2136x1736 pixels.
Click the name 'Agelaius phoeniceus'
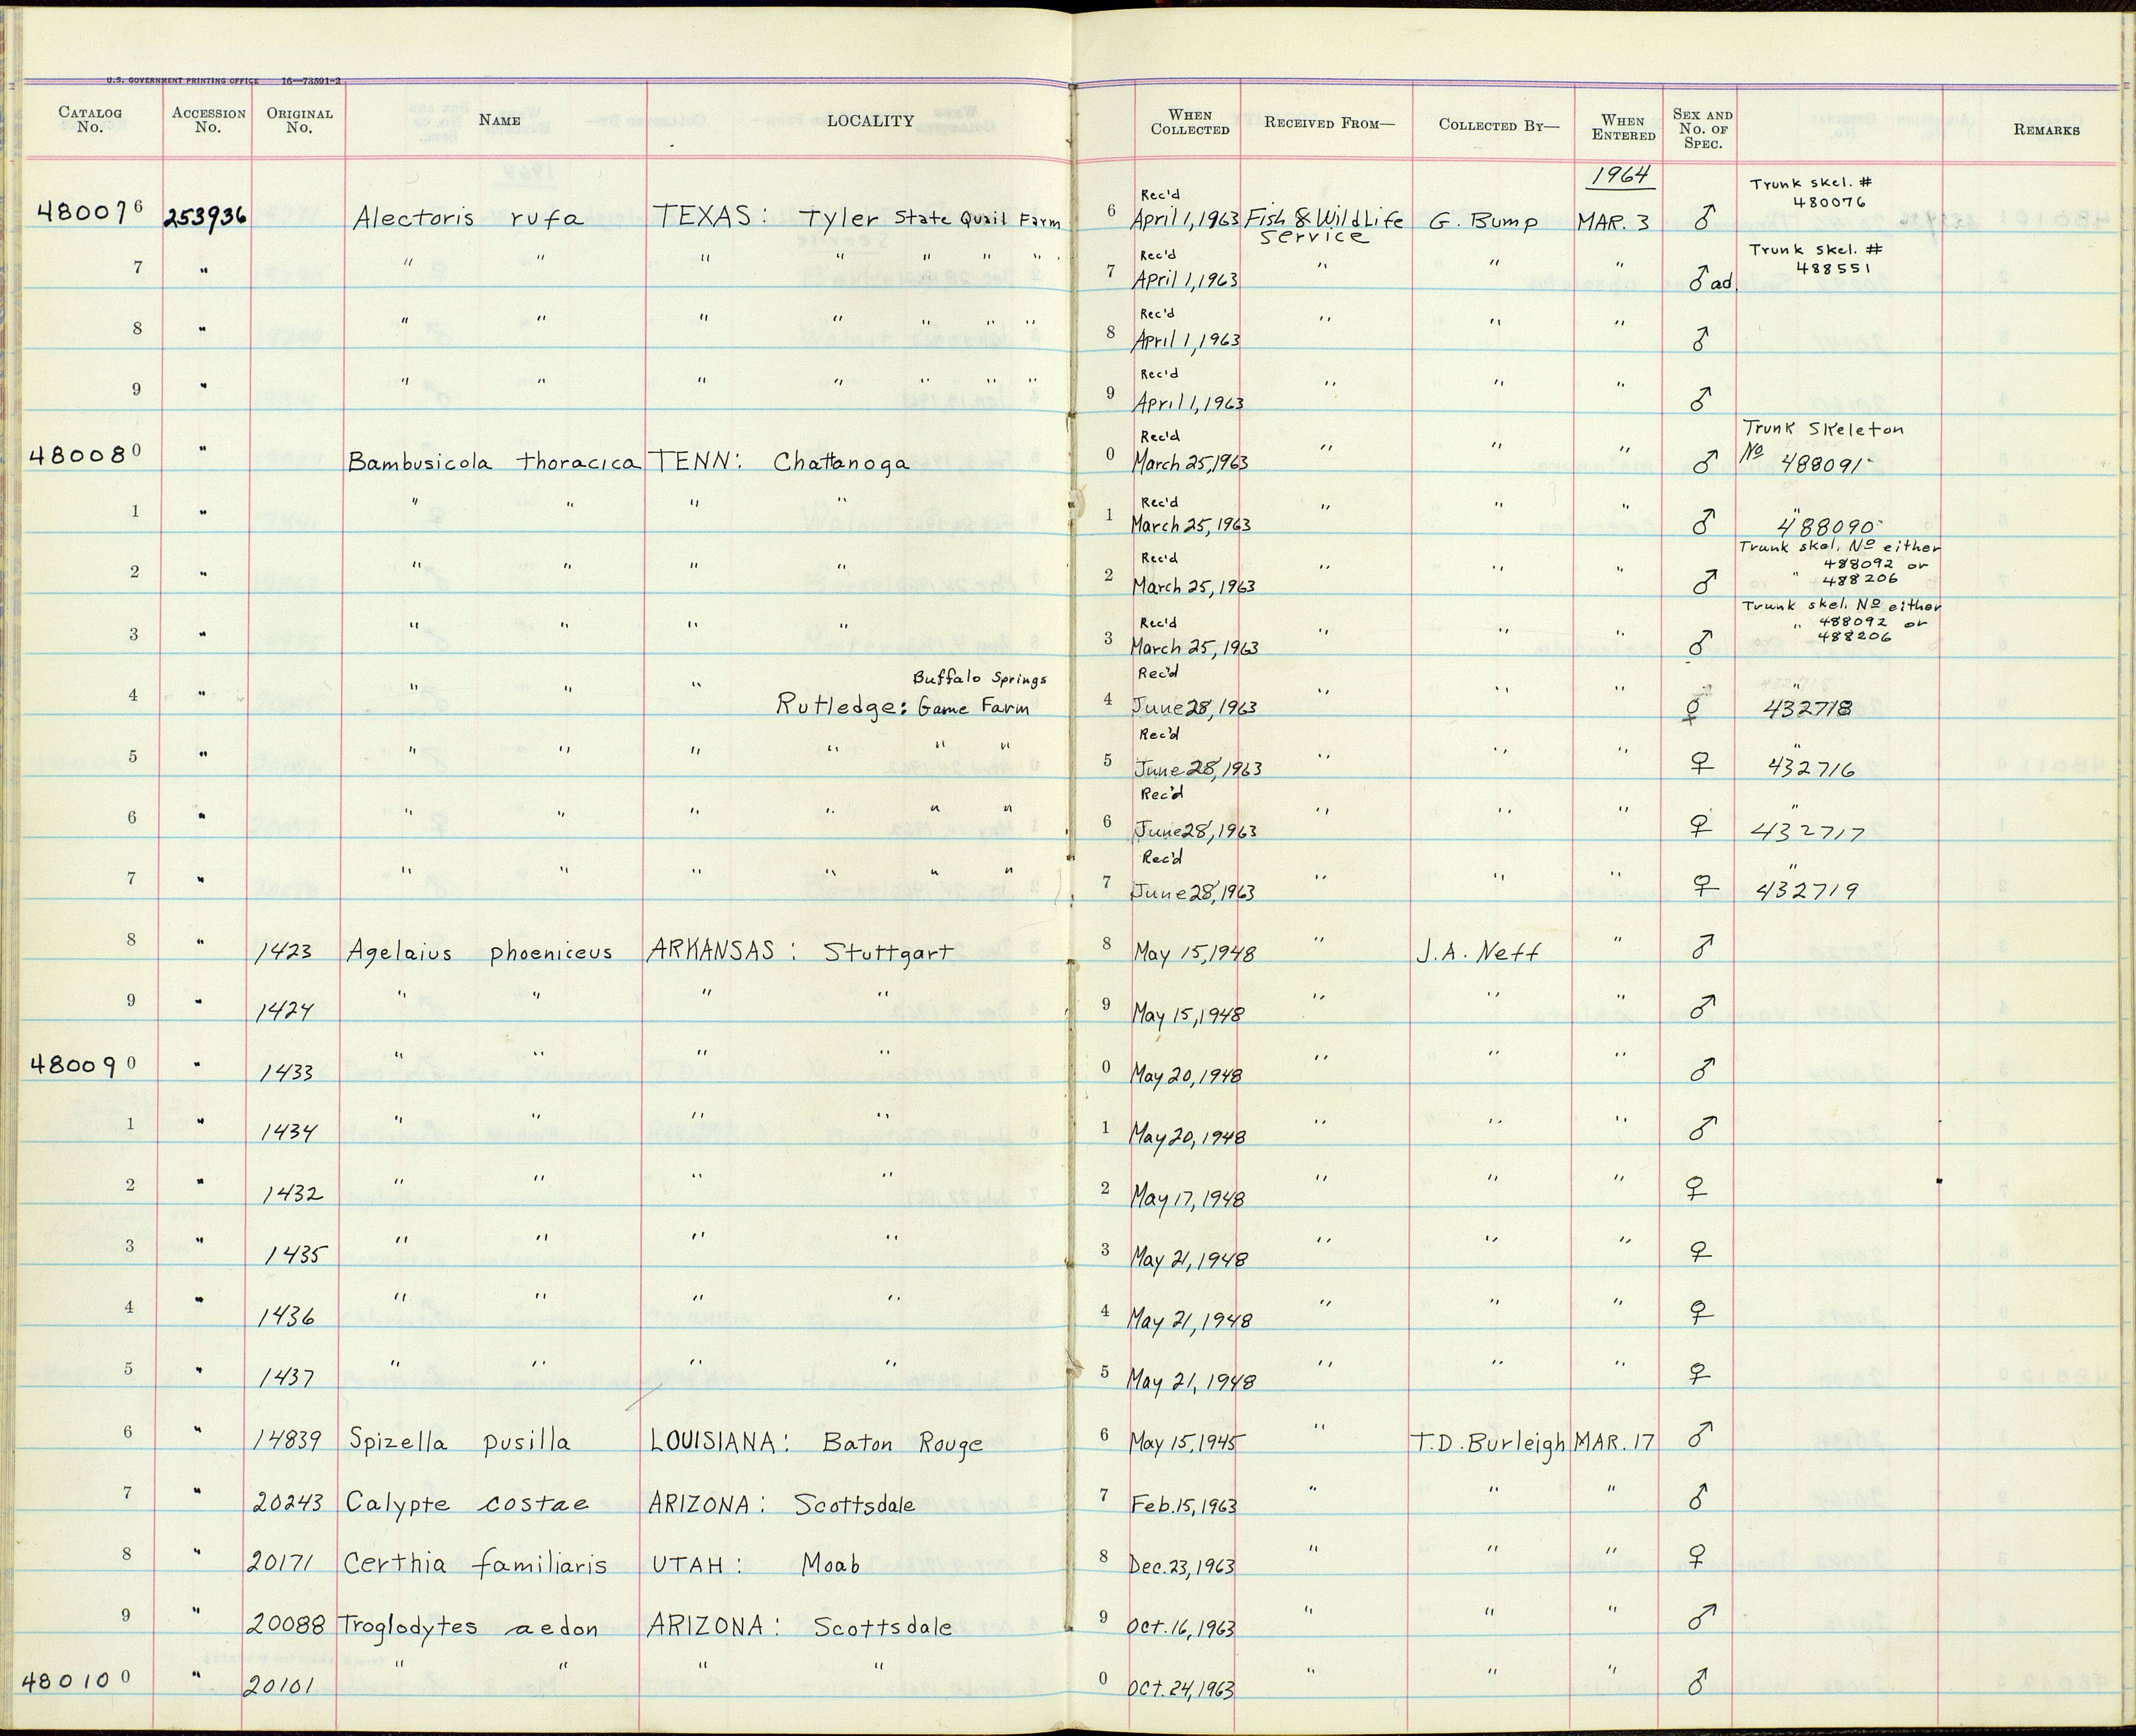click(480, 952)
